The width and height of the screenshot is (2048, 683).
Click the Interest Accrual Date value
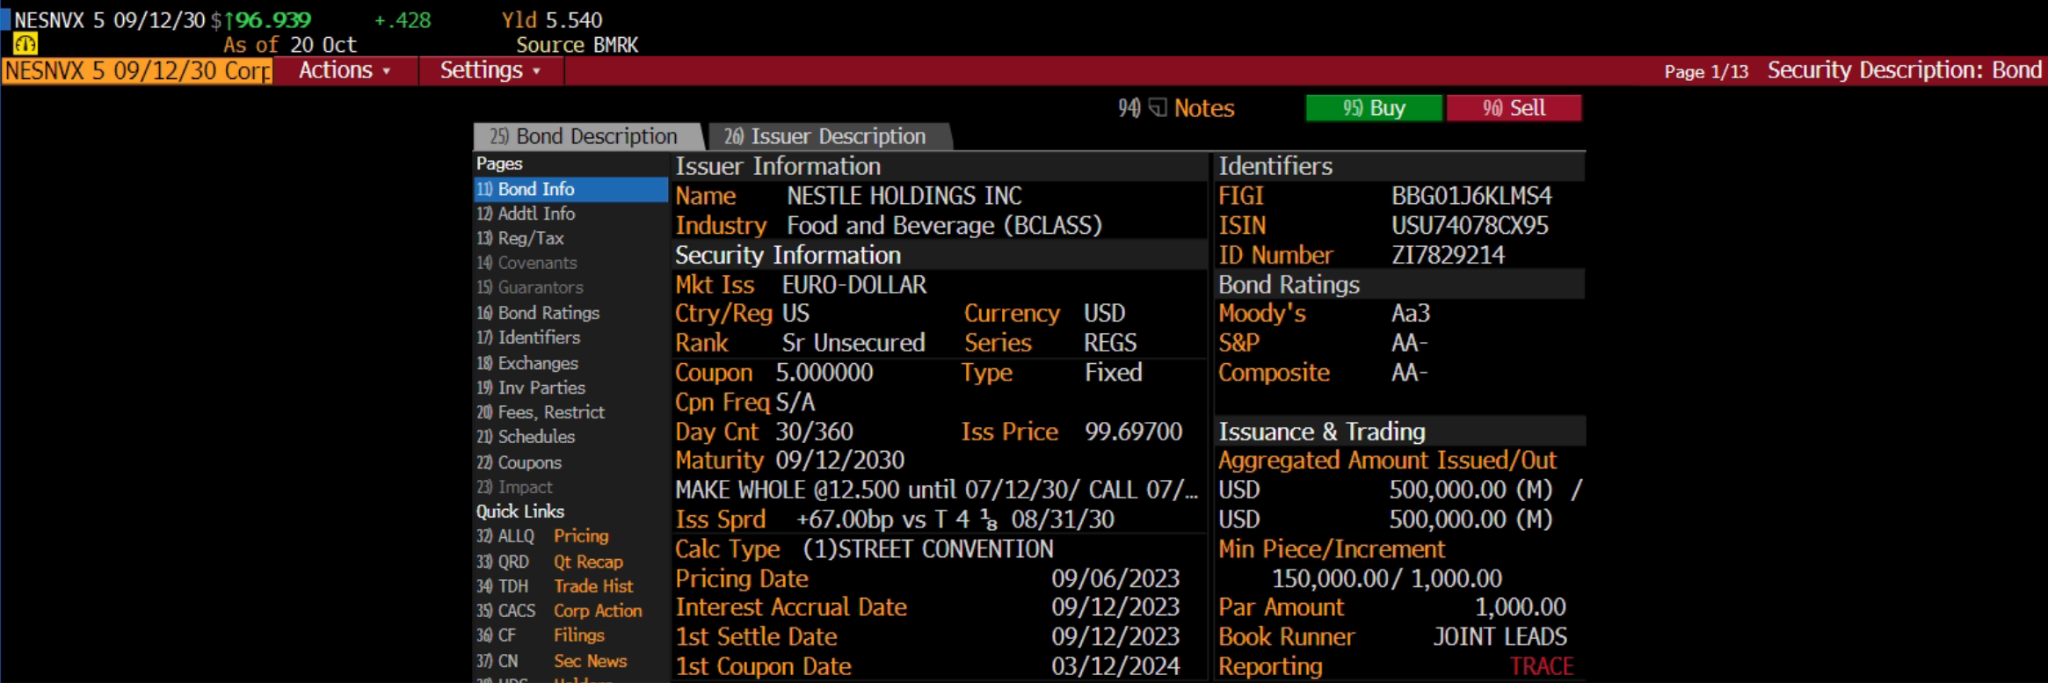[1115, 608]
